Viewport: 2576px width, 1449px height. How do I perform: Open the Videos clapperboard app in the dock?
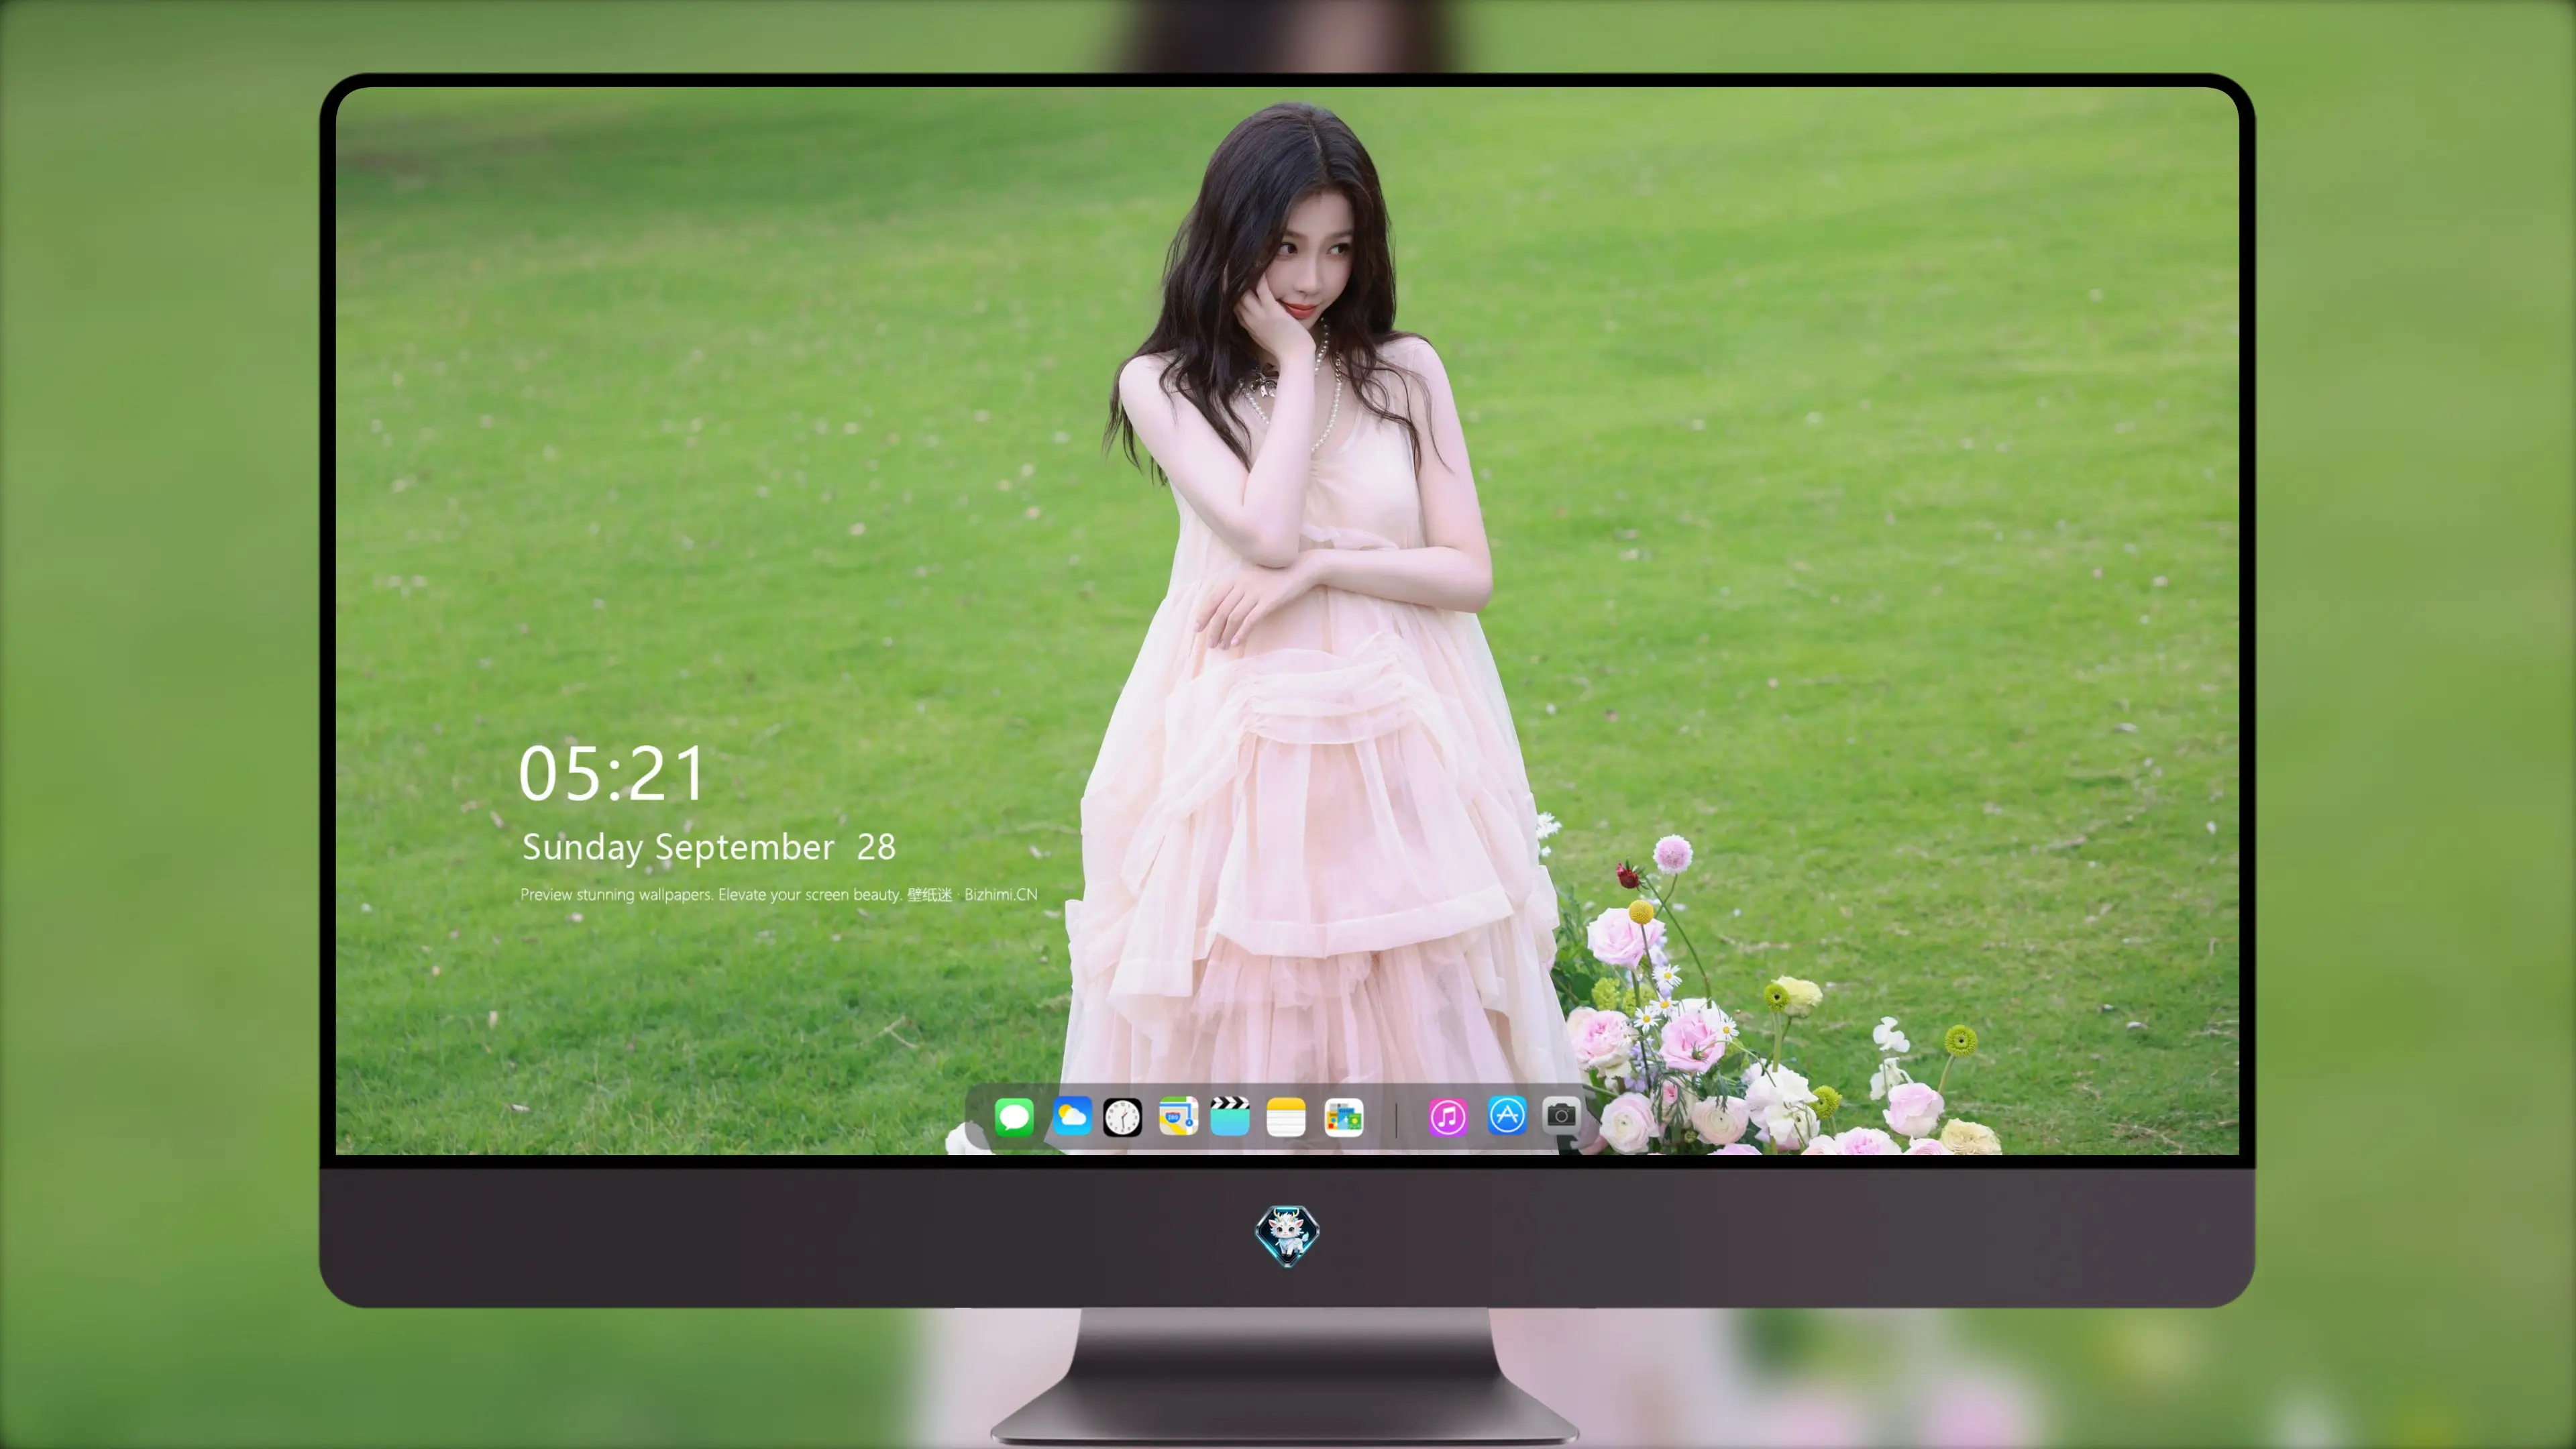1230,1117
